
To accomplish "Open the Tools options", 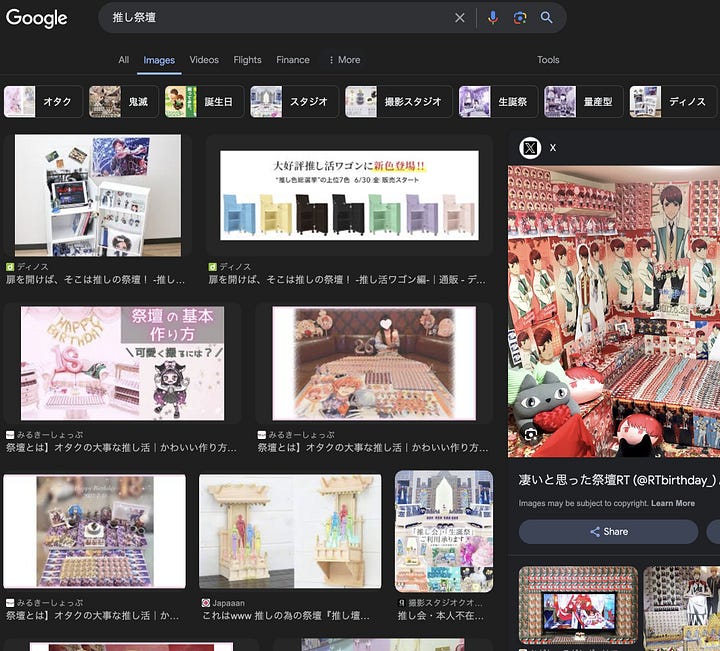I will pyautogui.click(x=548, y=60).
